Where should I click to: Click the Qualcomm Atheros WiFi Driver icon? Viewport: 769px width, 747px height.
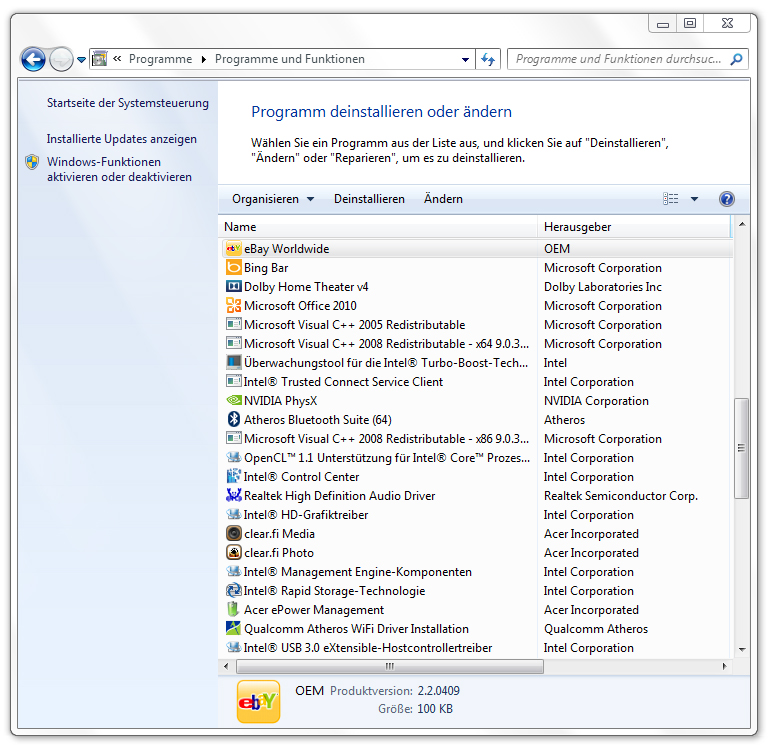coord(233,628)
